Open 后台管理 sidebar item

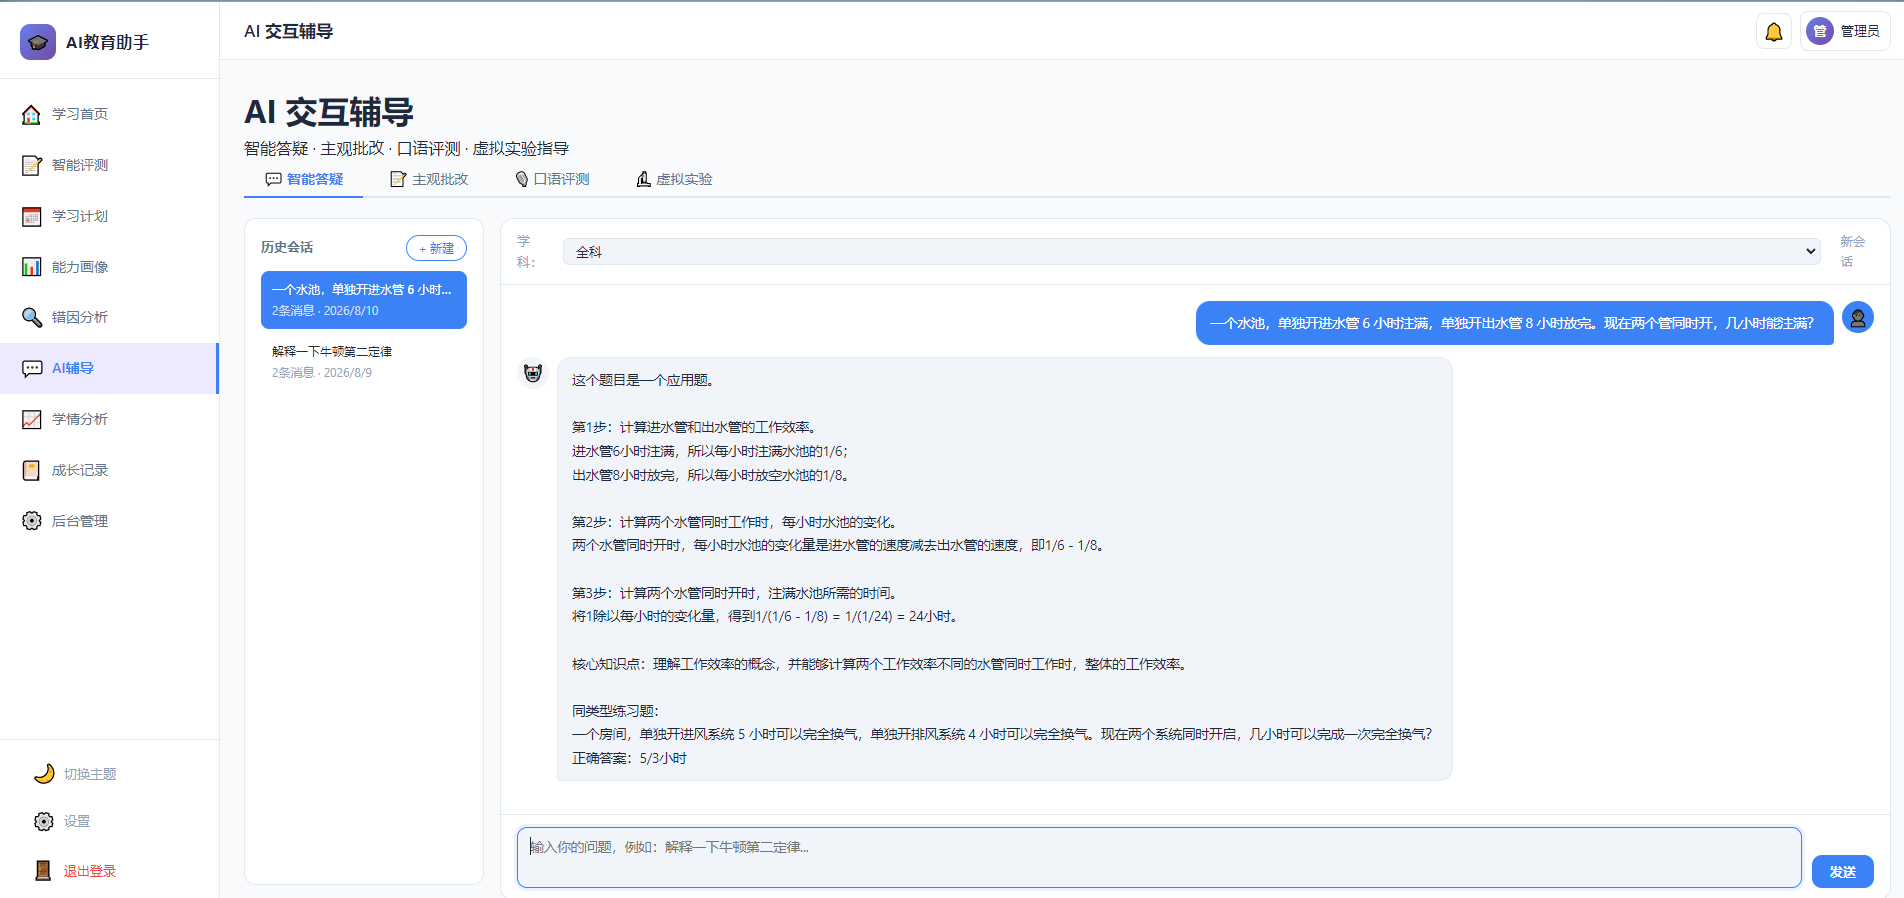point(110,521)
